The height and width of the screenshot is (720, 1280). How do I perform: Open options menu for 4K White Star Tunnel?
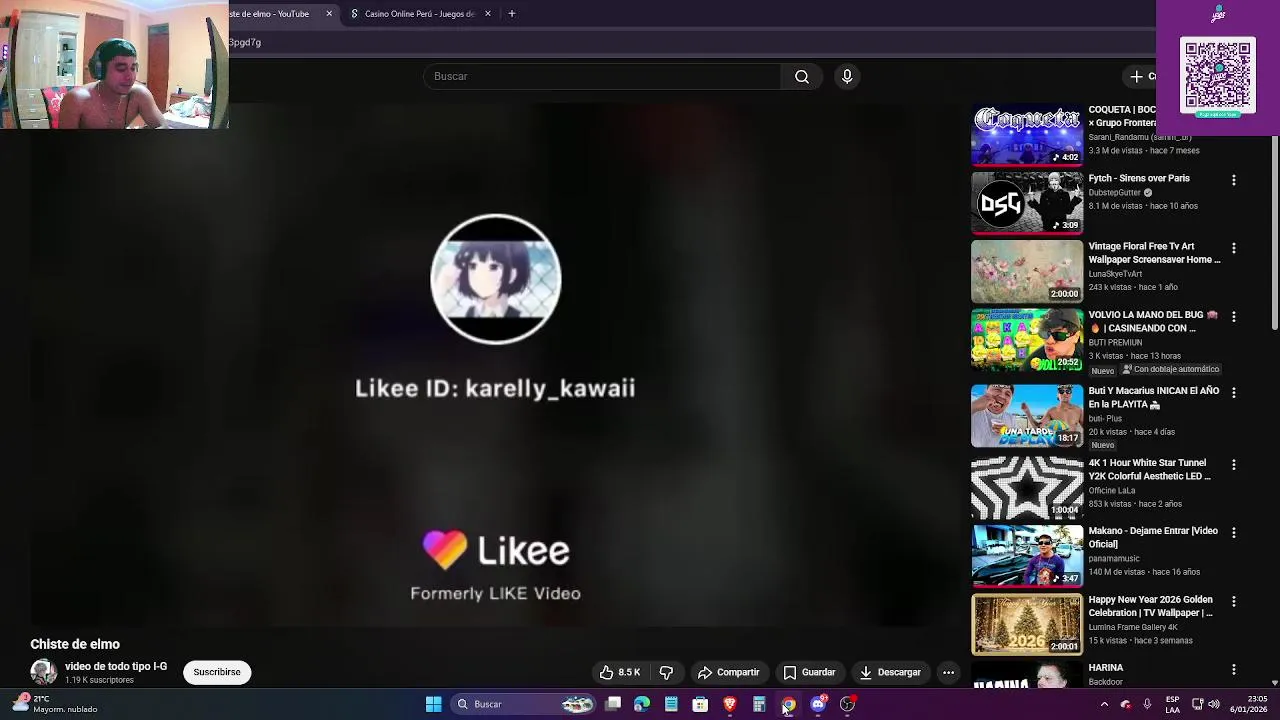1233,465
